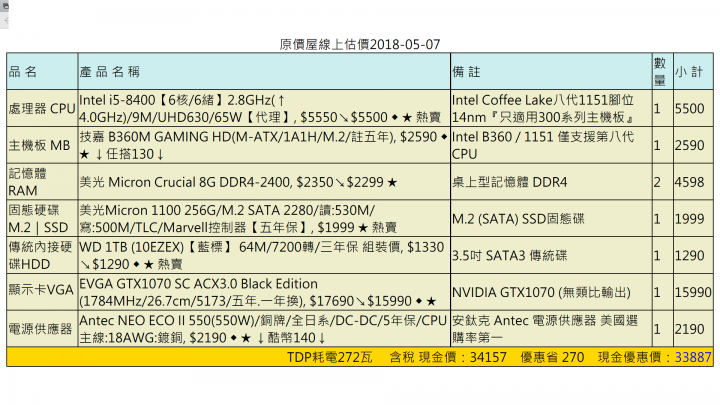This screenshot has width=720, height=405.
Task: Click the quantity 1 in the CPU row
Action: tap(663, 108)
